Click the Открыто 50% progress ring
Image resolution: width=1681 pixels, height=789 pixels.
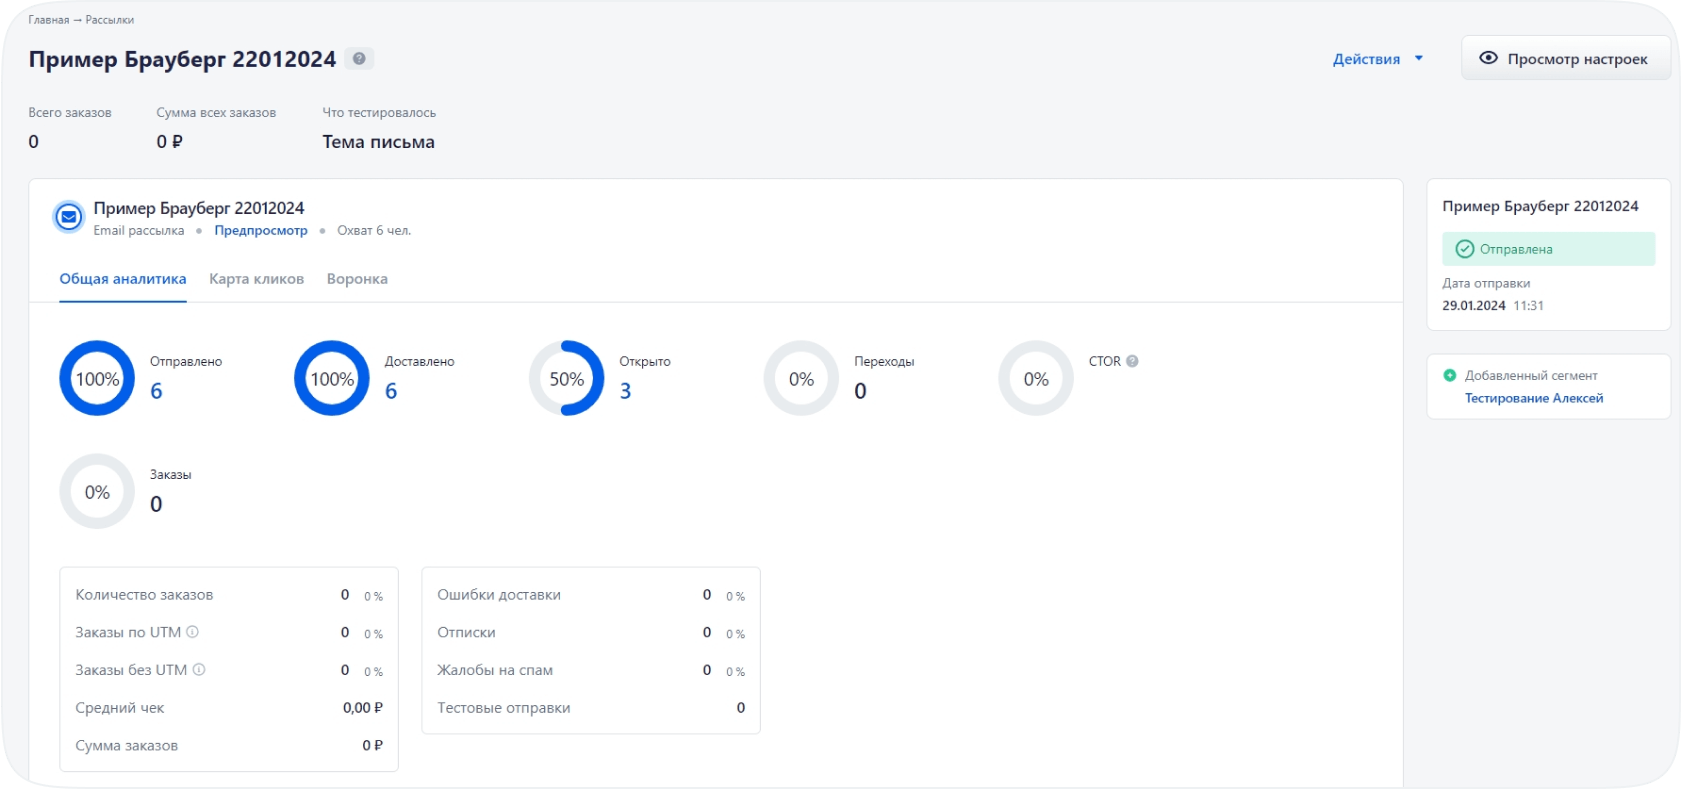coord(566,378)
